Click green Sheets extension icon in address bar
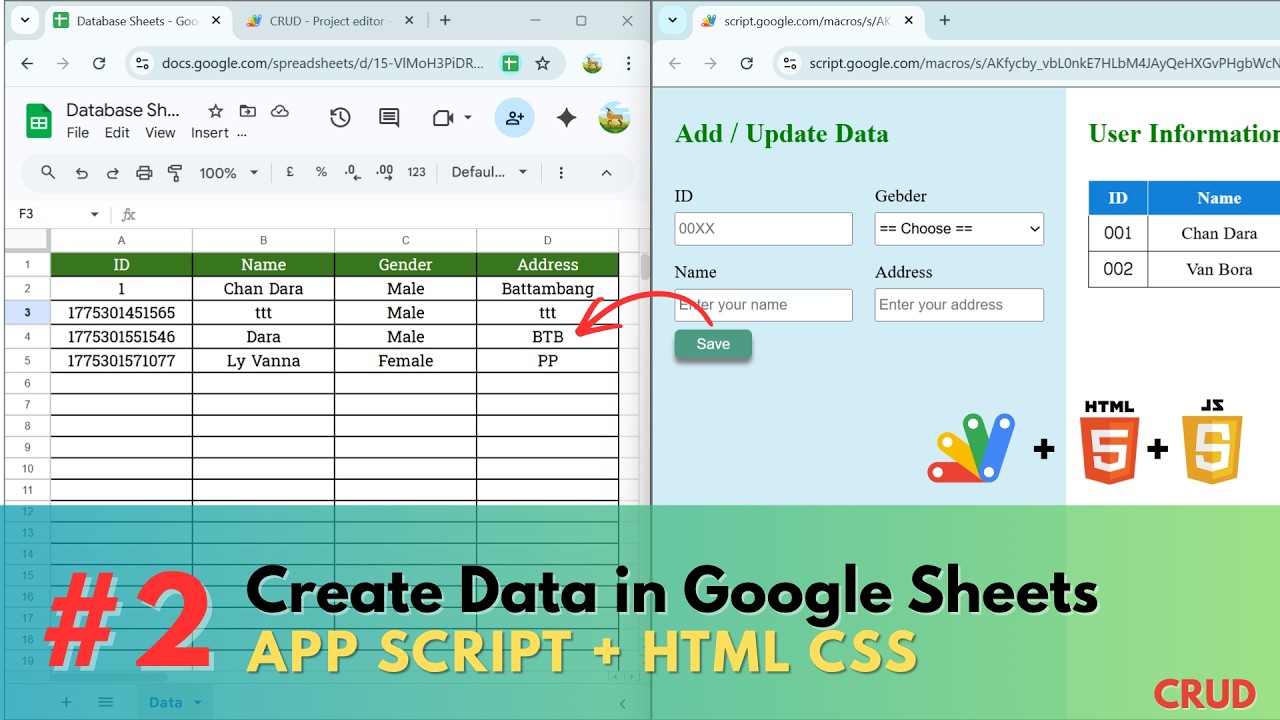The image size is (1280, 720). 510,63
